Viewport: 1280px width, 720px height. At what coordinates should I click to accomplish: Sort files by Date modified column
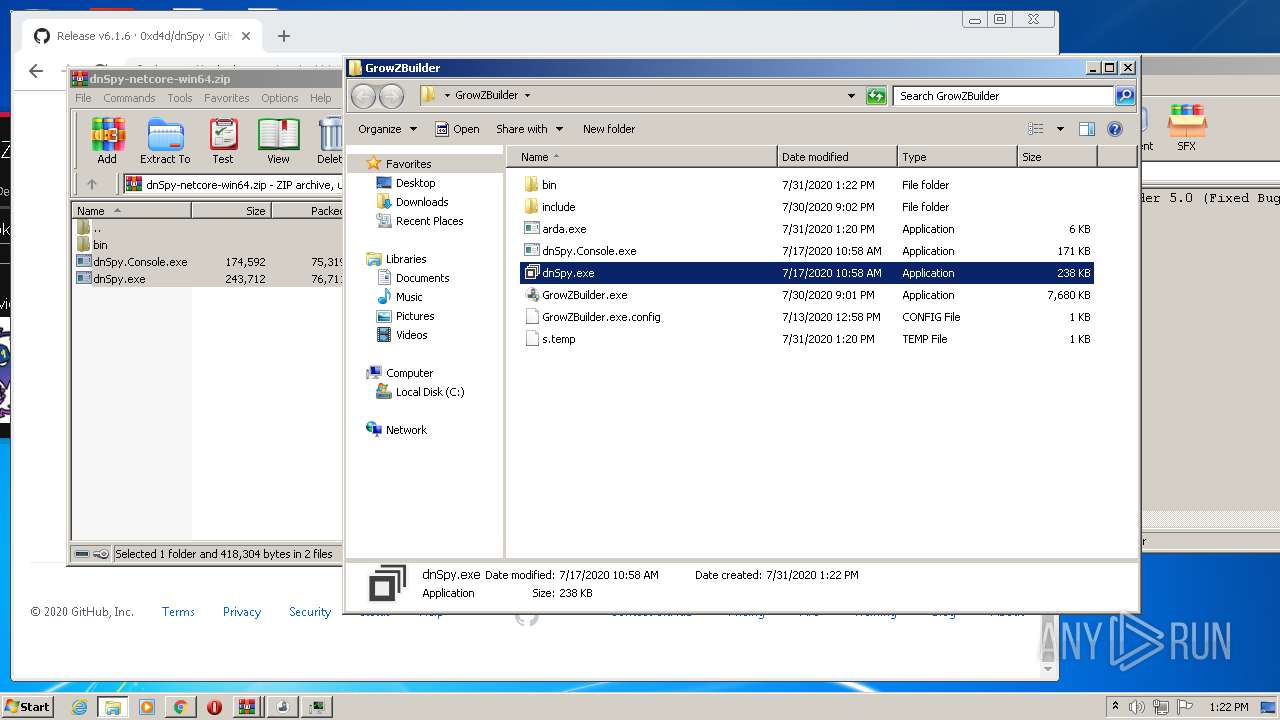tap(837, 157)
